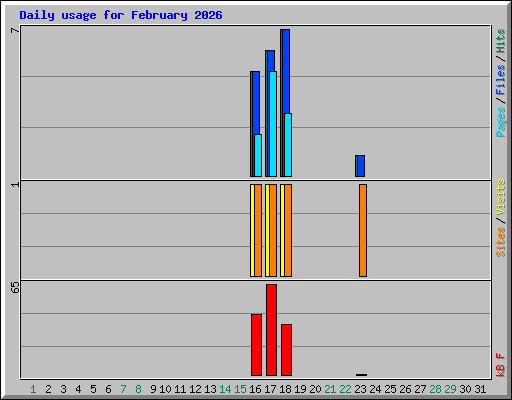Select the dark blue files bar for day 23
This screenshot has height=400, width=512.
click(361, 166)
